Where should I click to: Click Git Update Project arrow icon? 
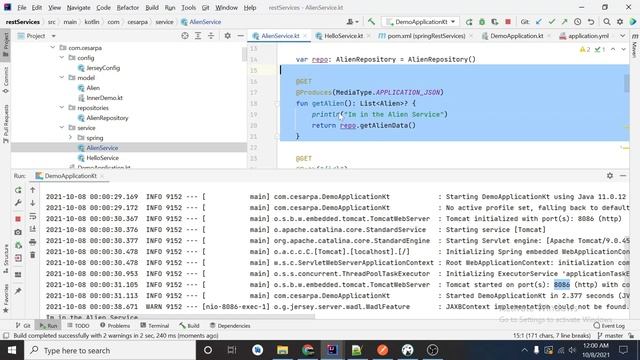(539, 22)
